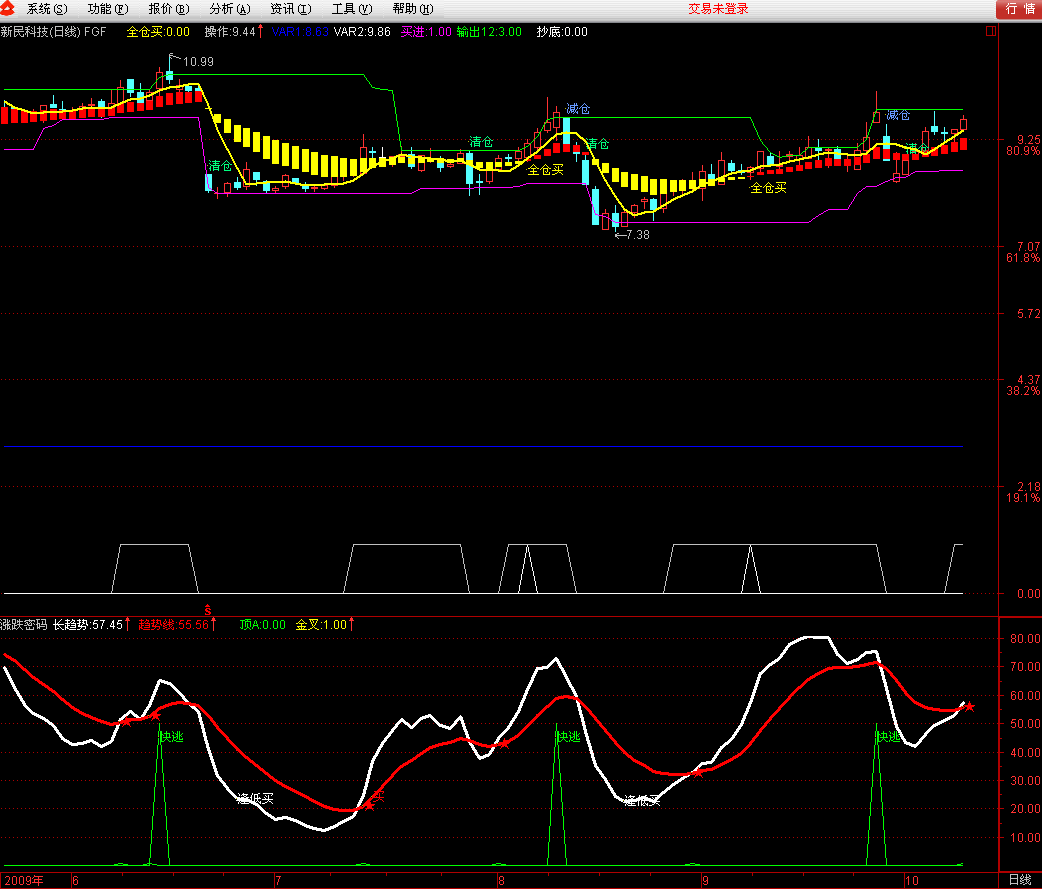The width and height of the screenshot is (1042, 889).
Task: Click the 行情 button at top right
Action: coord(1018,9)
